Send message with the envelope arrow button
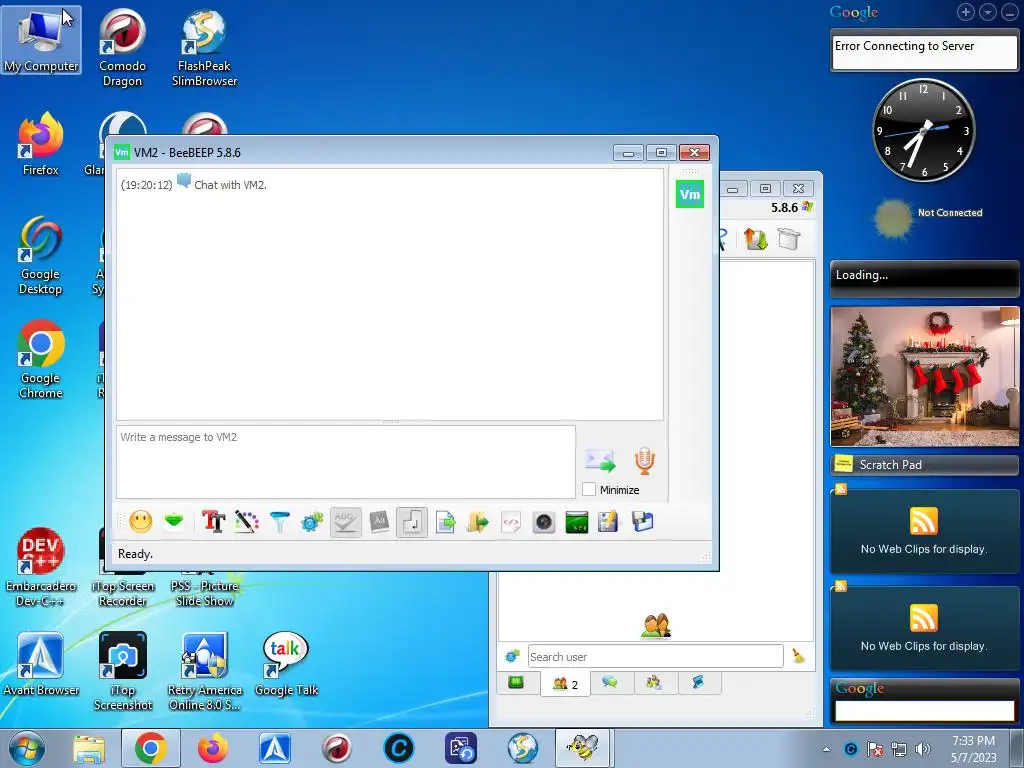1024x768 pixels. pos(600,460)
